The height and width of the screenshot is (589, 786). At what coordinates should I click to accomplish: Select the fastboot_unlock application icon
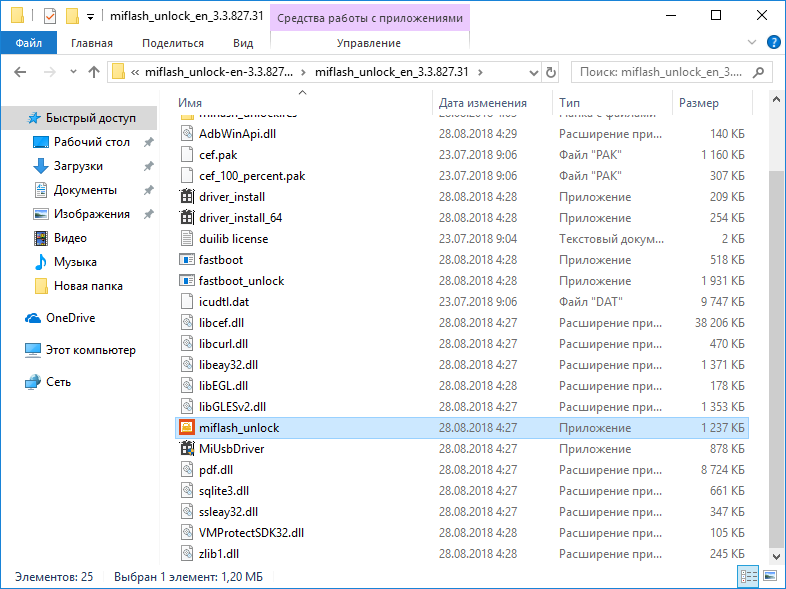point(186,281)
